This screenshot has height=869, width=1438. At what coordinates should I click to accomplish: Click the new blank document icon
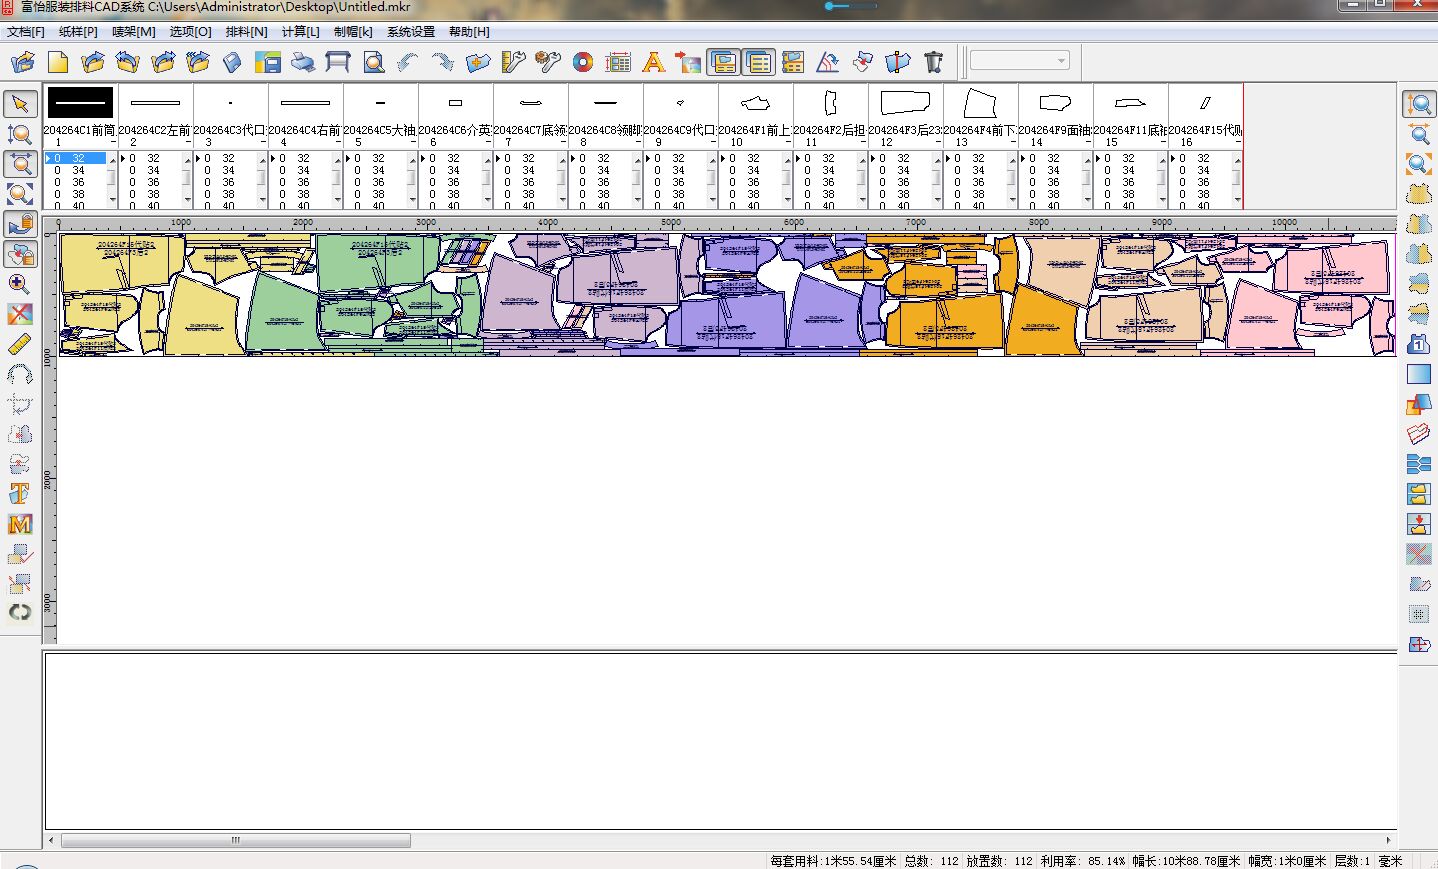point(58,63)
